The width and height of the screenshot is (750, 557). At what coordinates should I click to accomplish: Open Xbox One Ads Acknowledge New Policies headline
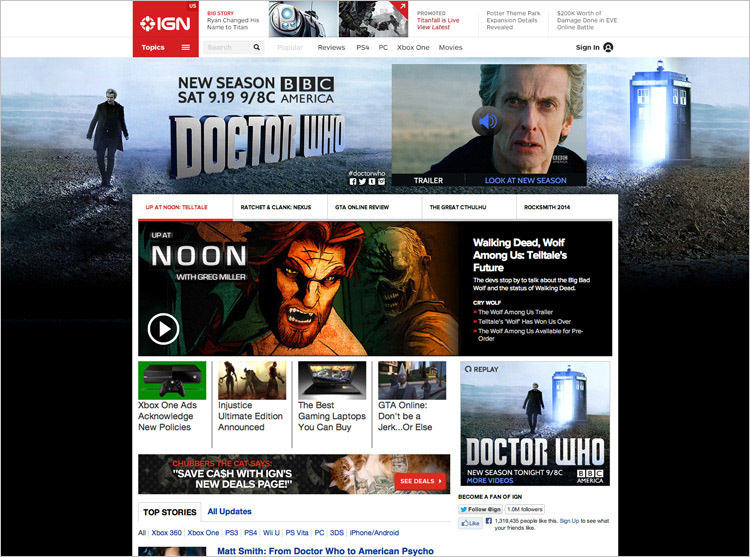pyautogui.click(x=167, y=416)
